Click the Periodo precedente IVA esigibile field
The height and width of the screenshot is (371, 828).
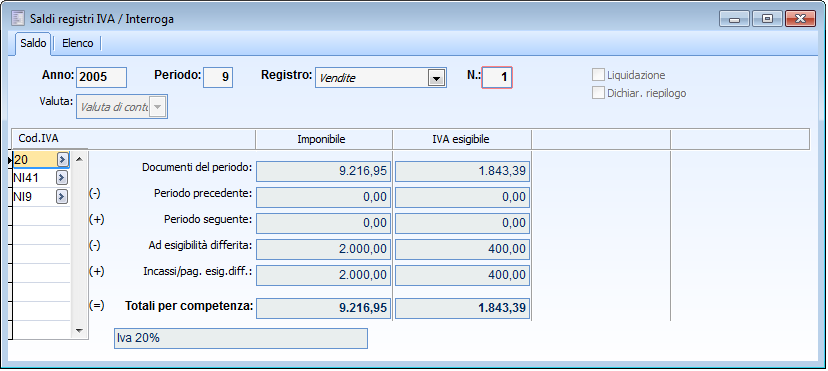pos(462,197)
